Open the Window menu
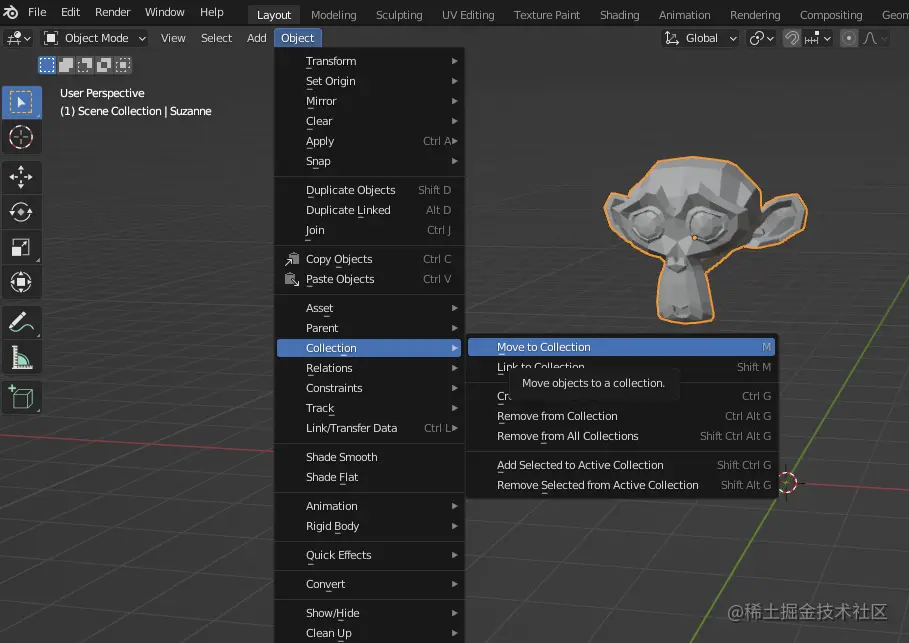 pos(165,12)
